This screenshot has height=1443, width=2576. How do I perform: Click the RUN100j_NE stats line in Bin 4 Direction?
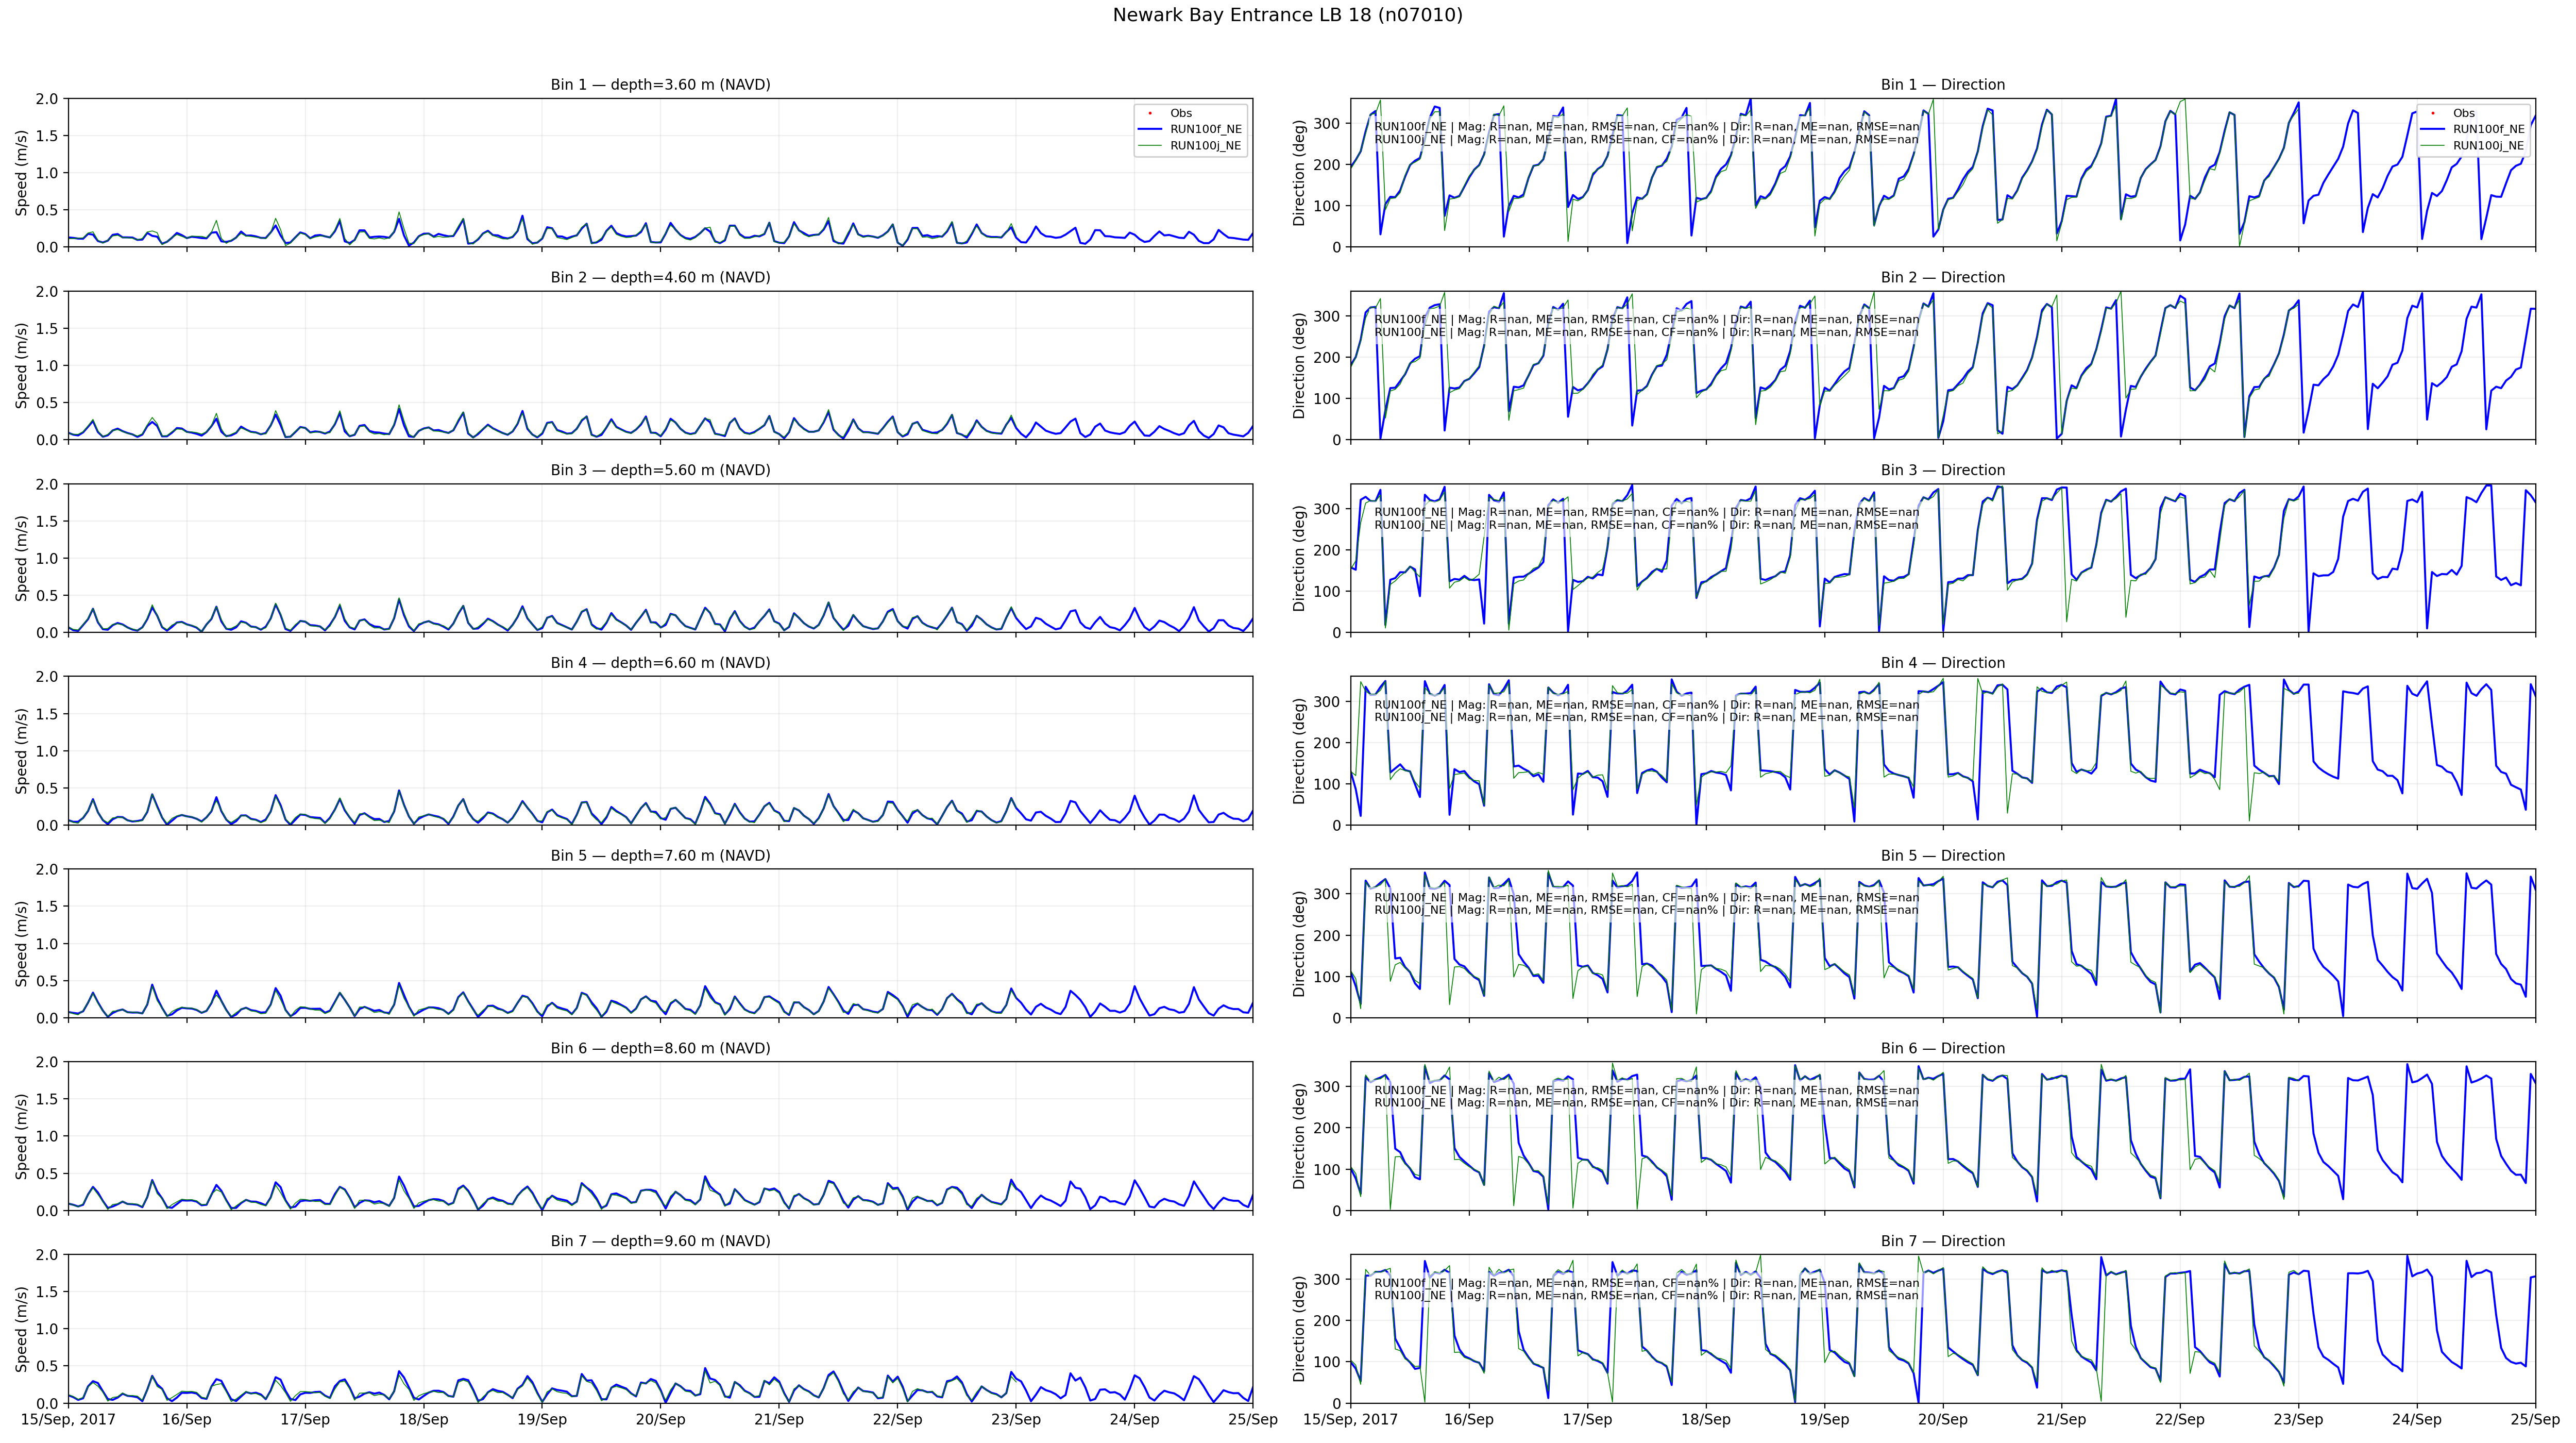(x=1646, y=717)
